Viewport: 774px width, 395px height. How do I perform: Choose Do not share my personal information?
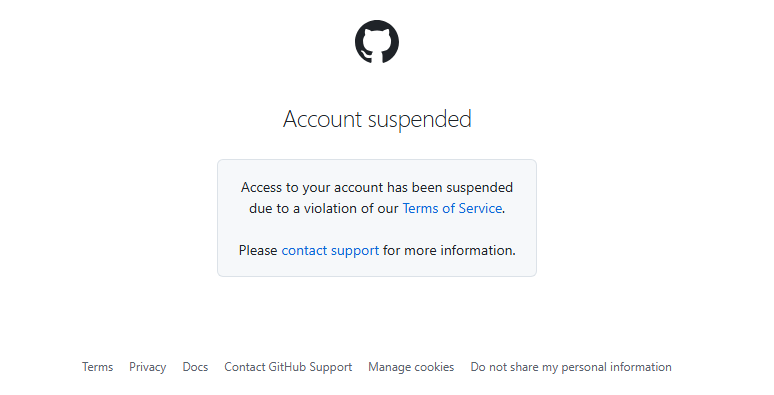(571, 367)
